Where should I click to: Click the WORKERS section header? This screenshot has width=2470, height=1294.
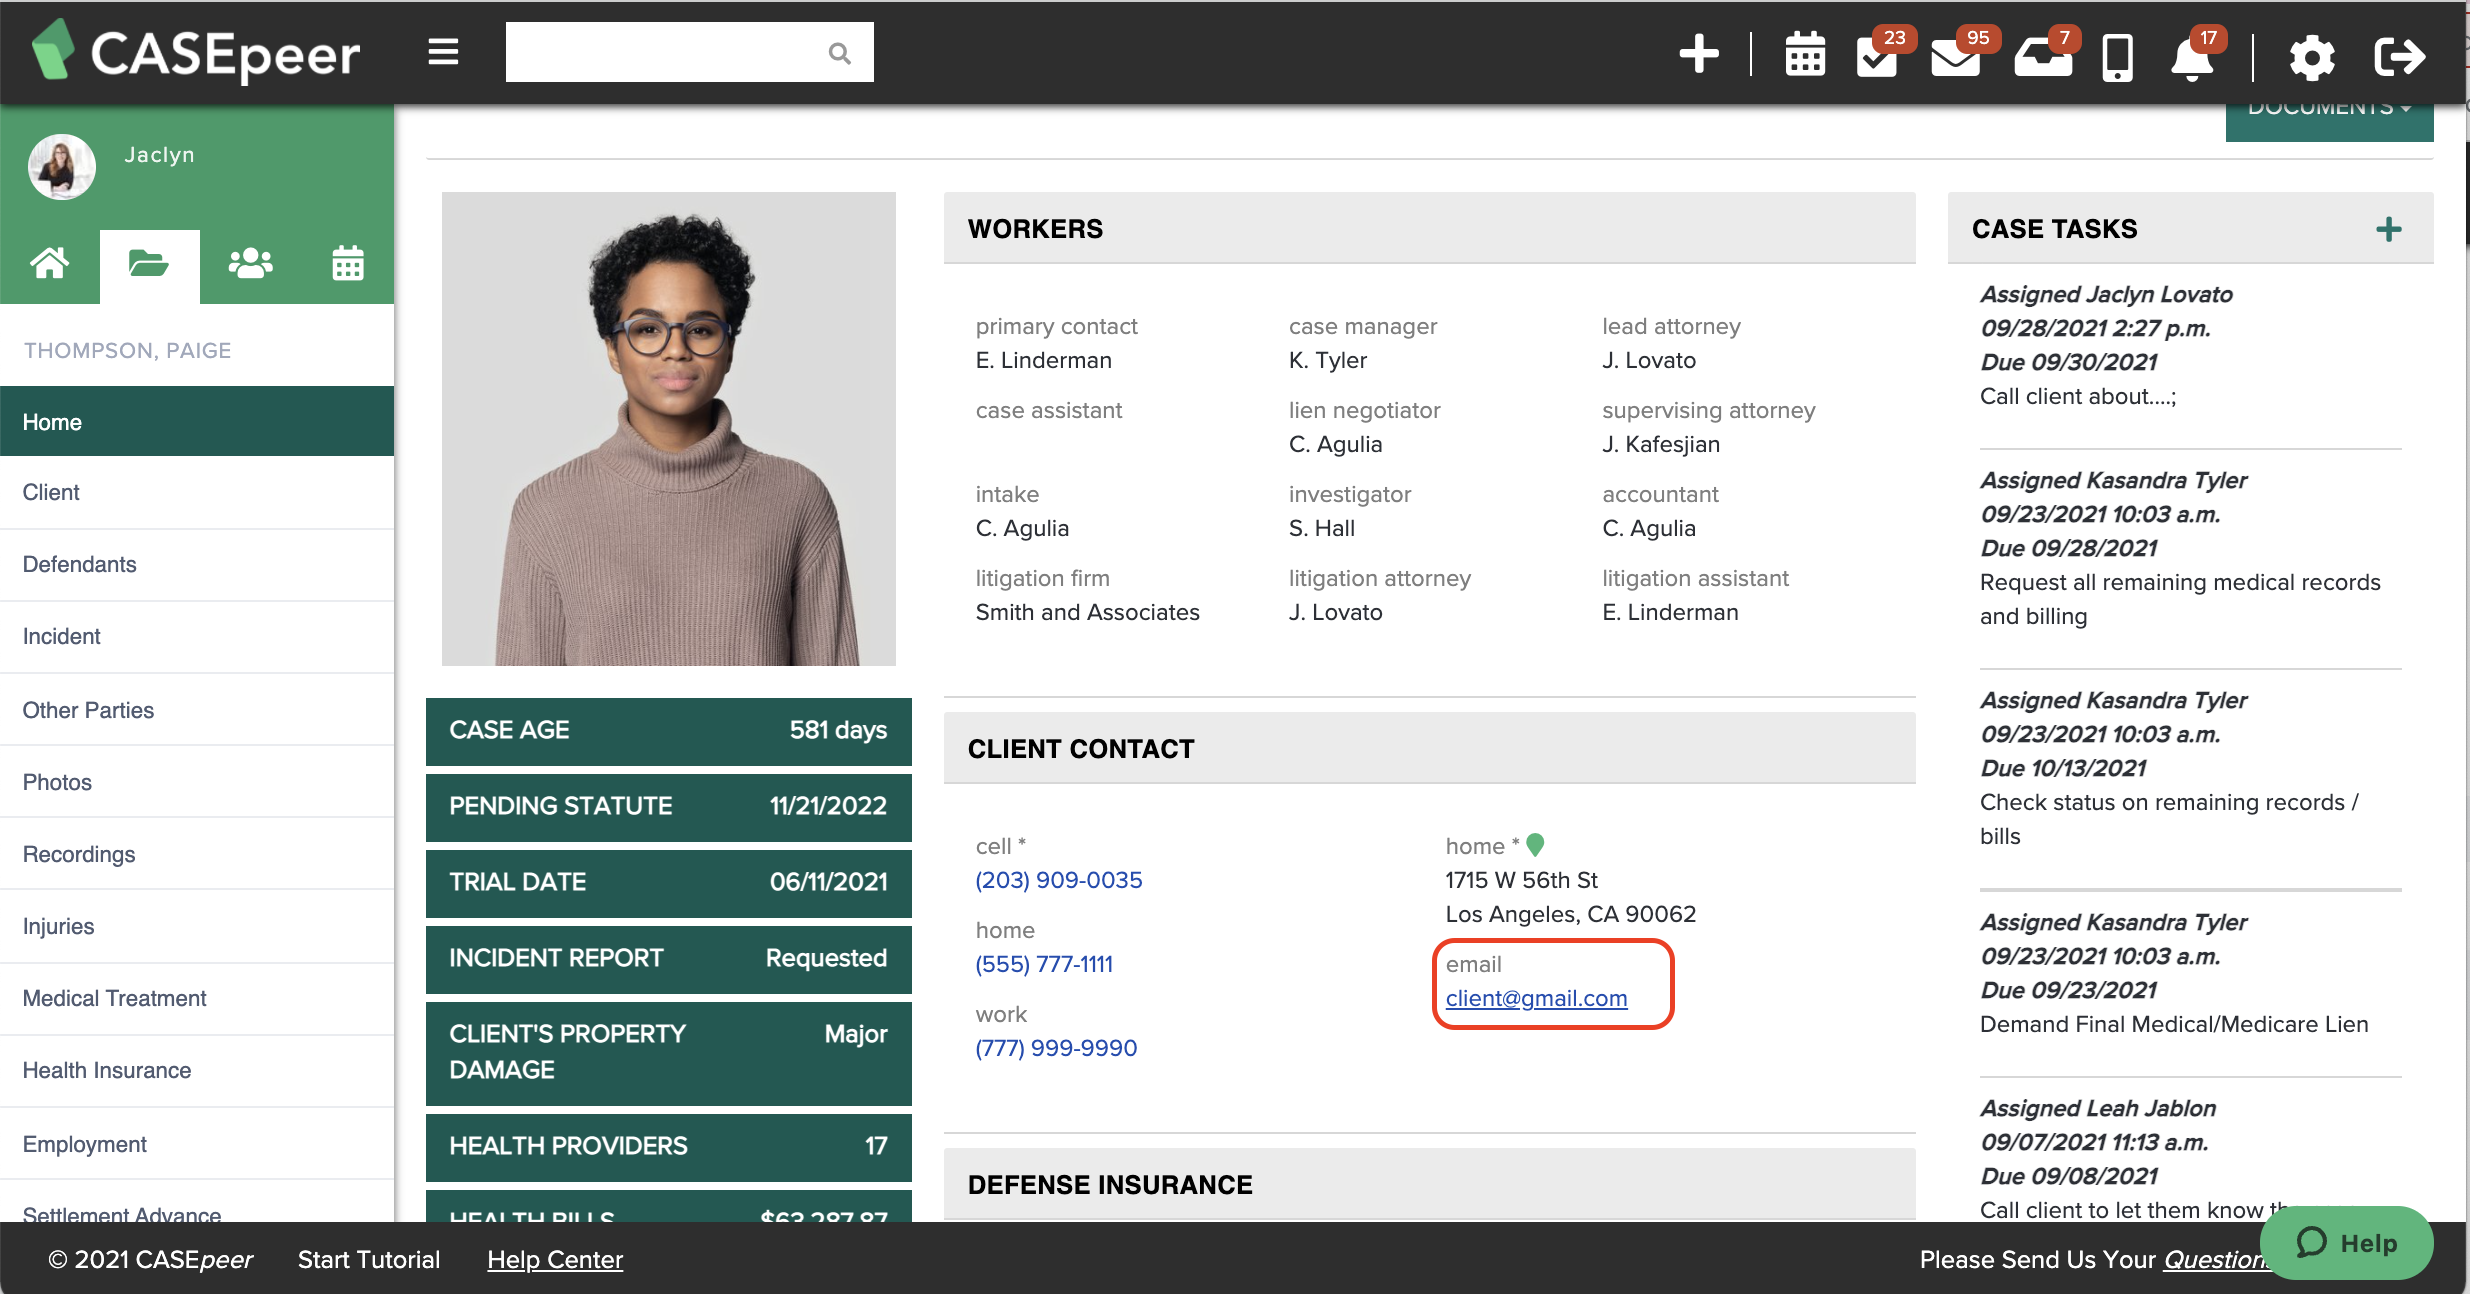[1430, 229]
